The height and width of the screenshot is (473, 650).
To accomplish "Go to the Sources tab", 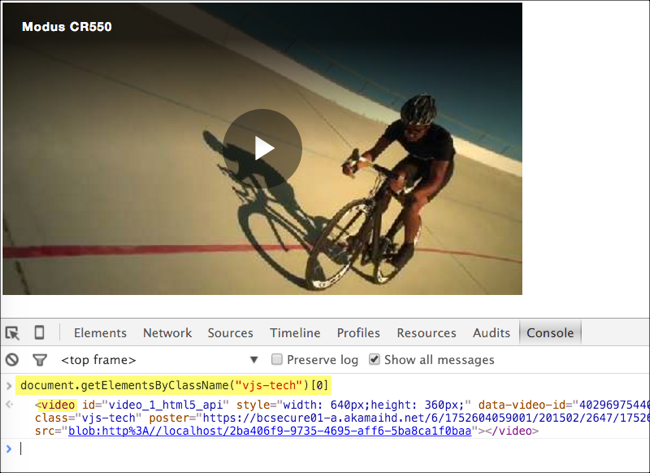I will click(x=230, y=333).
